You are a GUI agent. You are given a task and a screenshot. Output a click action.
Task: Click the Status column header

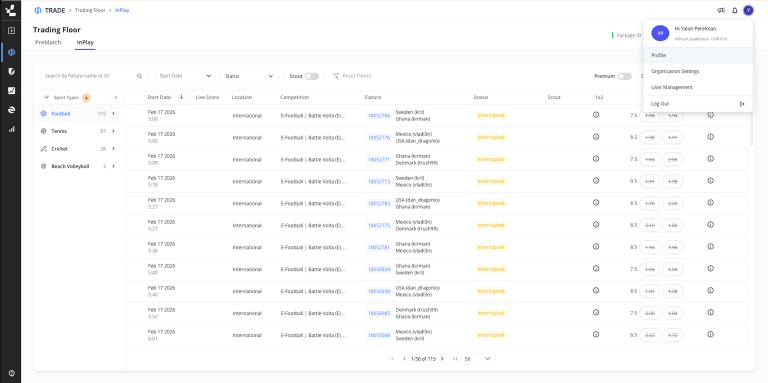(x=480, y=97)
